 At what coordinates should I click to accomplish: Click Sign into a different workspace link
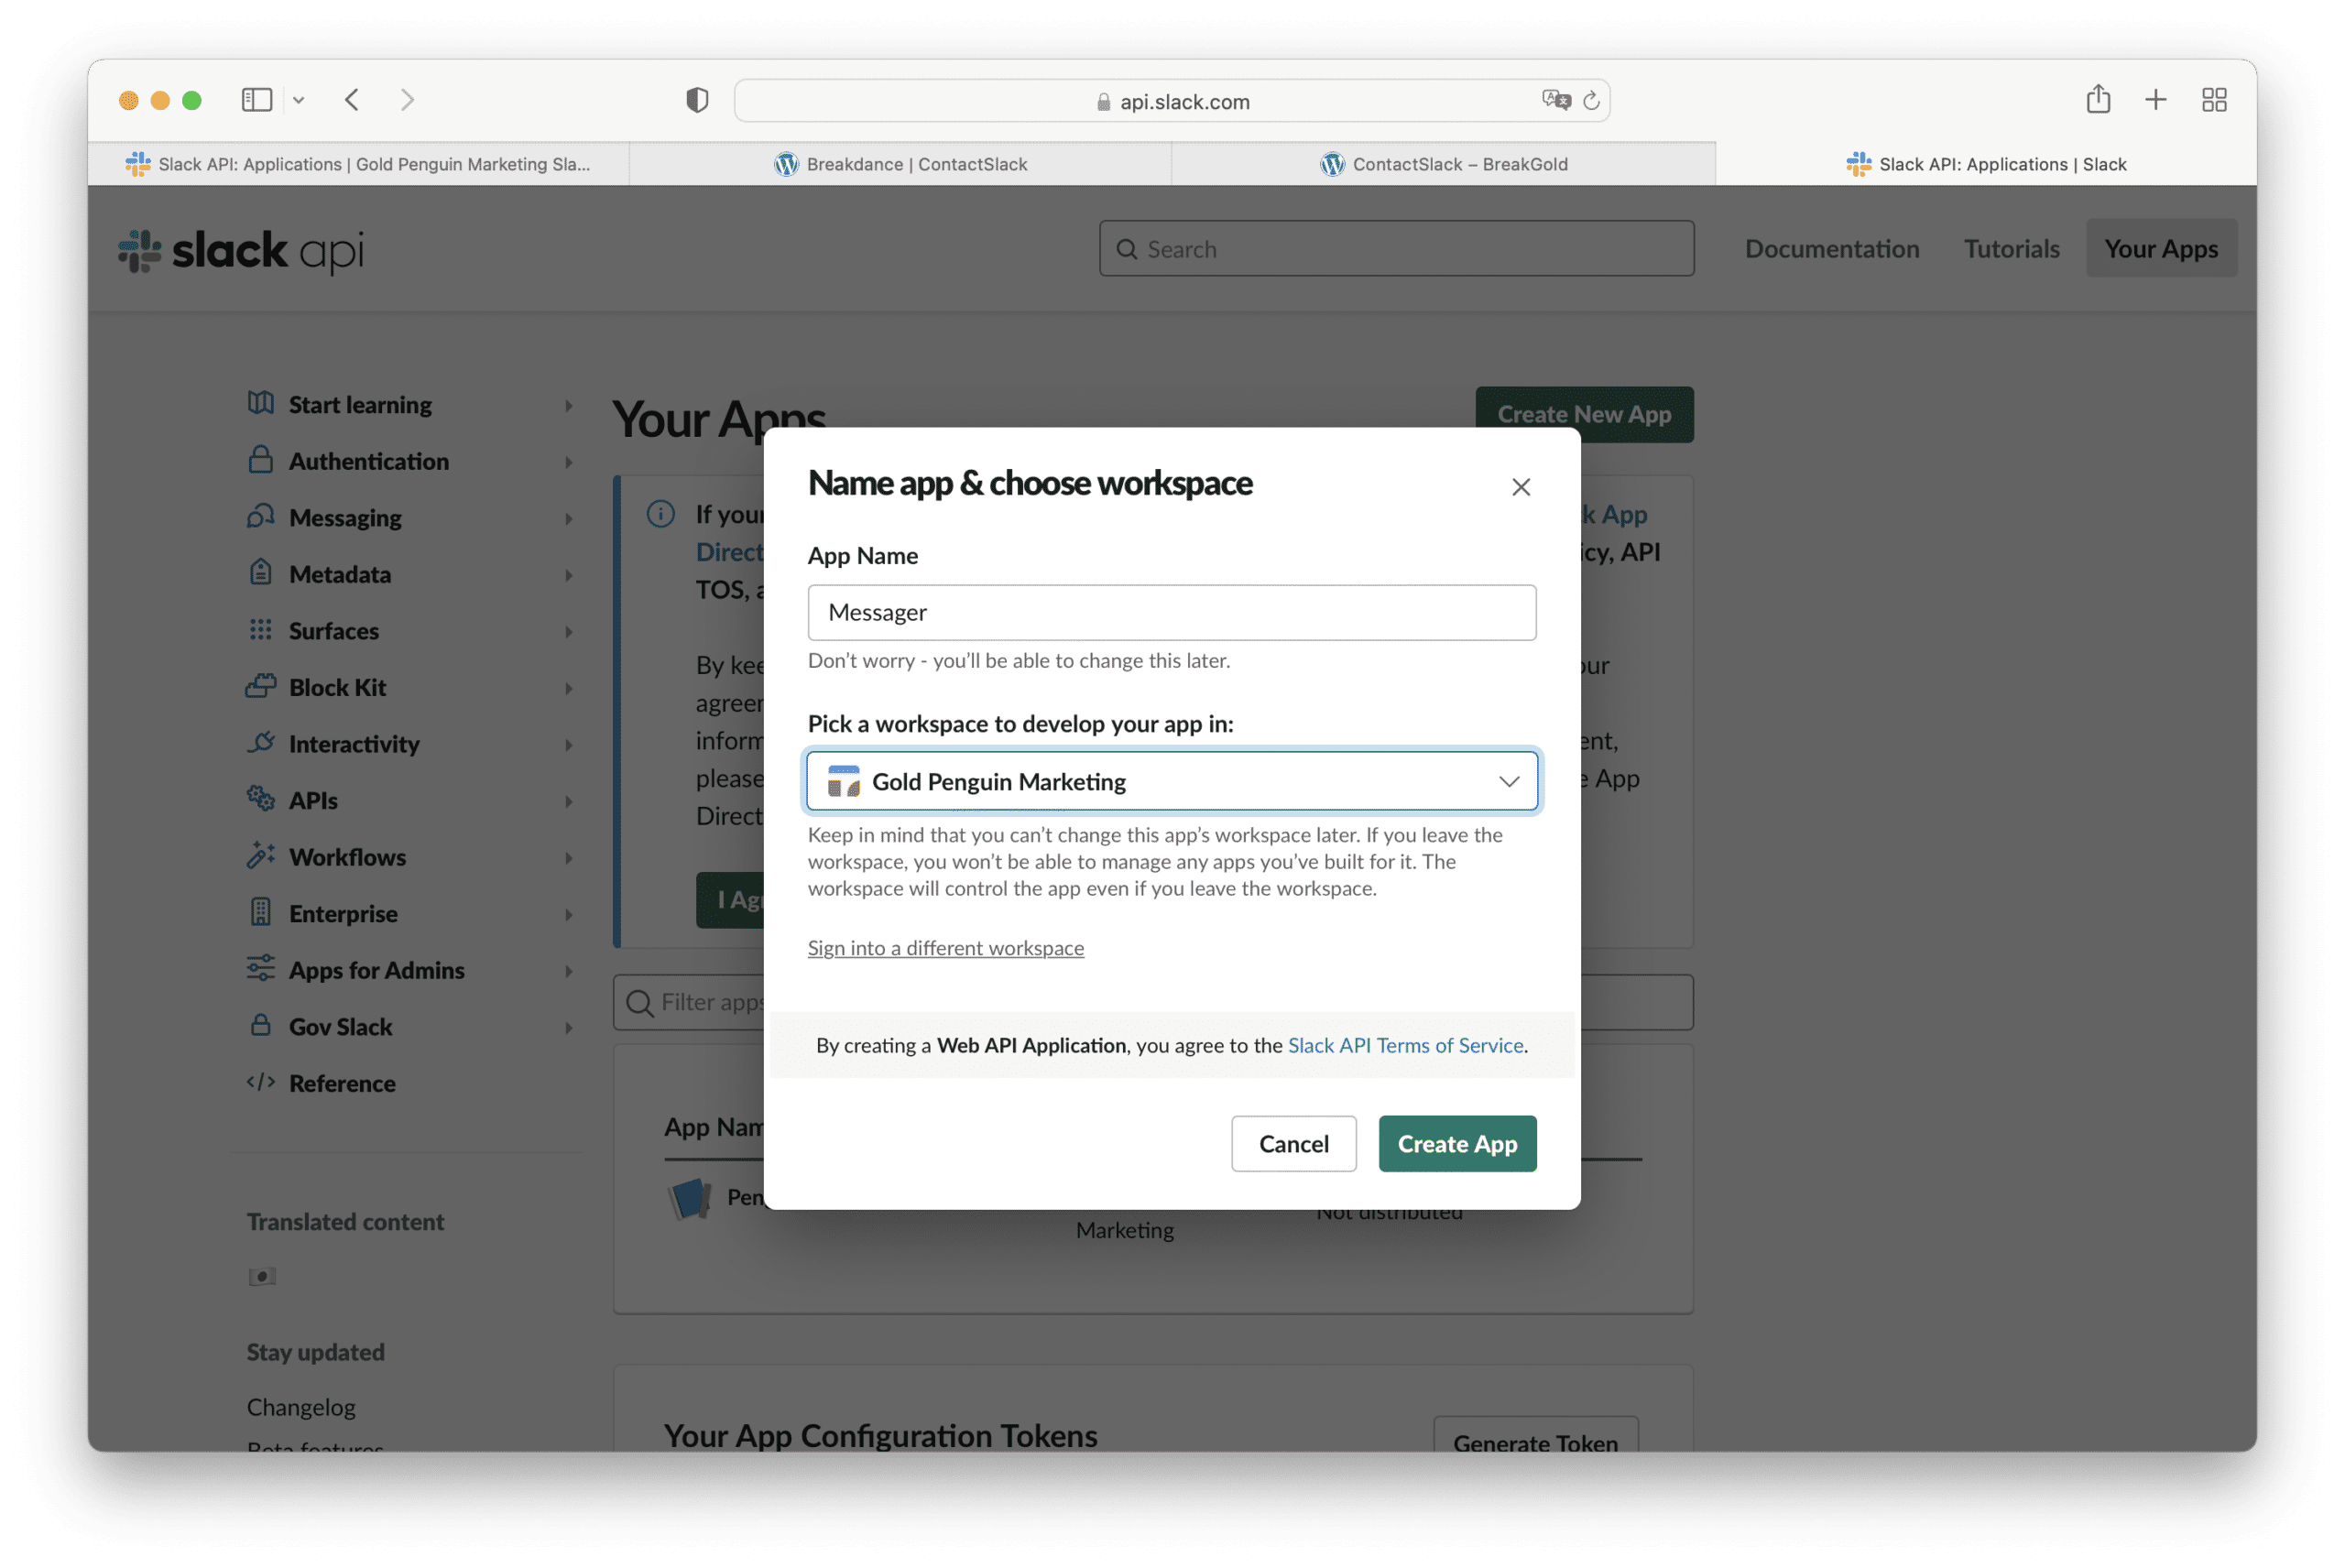(x=945, y=948)
